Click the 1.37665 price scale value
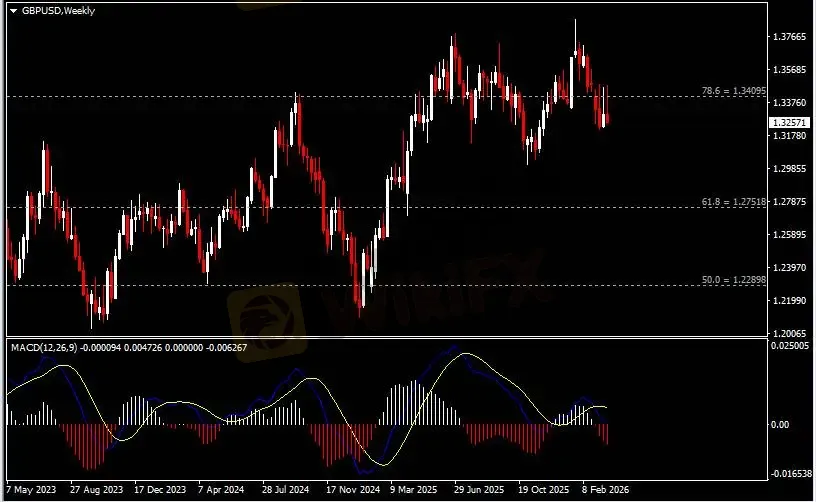The height and width of the screenshot is (502, 816). 788,37
